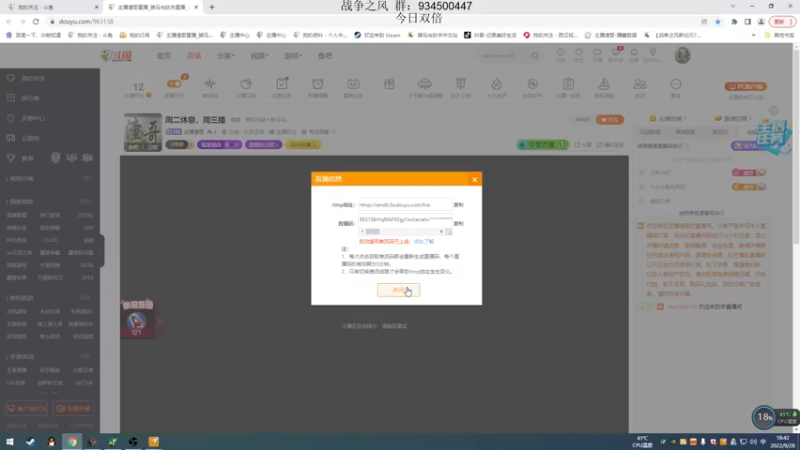Click the green badge next to share

[x=542, y=145]
